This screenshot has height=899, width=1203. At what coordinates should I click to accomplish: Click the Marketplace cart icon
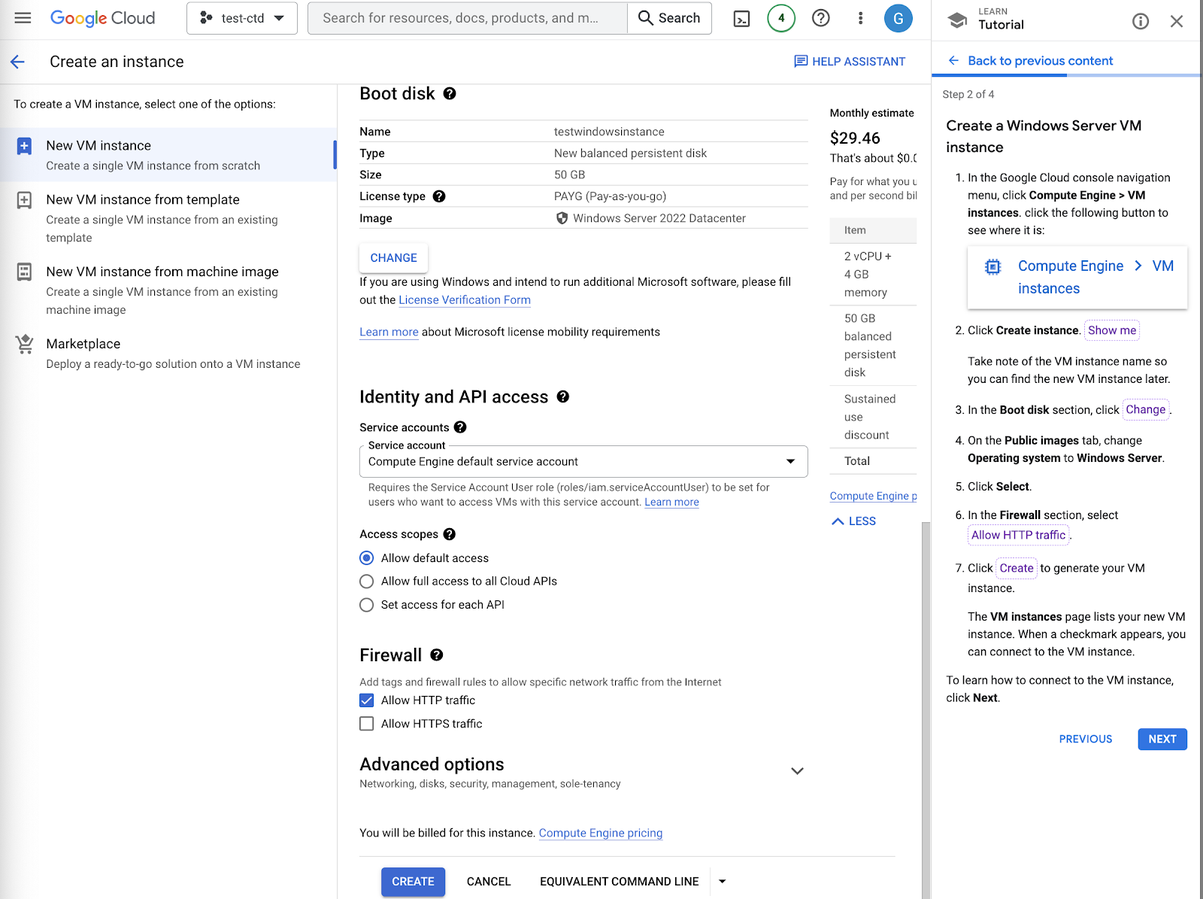(24, 344)
